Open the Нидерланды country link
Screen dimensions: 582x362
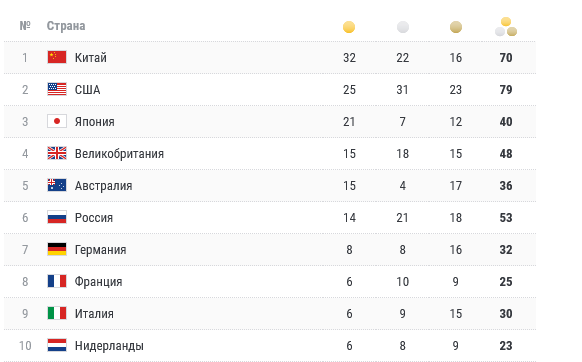[x=109, y=346]
